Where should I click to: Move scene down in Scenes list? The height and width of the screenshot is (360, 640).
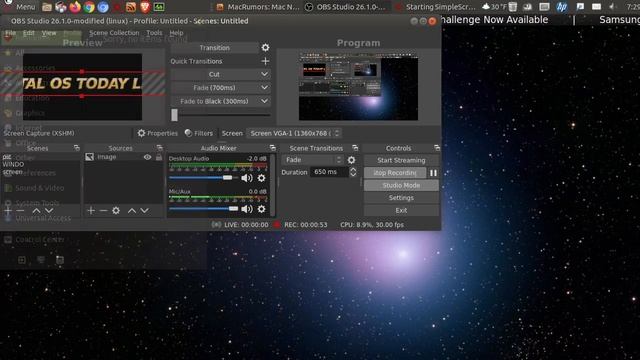(49, 211)
